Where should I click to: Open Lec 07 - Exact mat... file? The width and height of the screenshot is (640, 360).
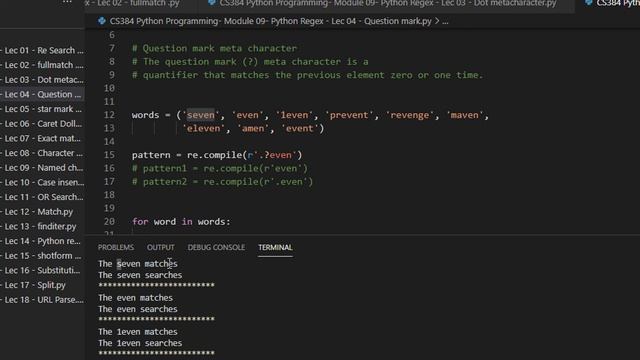[42, 138]
